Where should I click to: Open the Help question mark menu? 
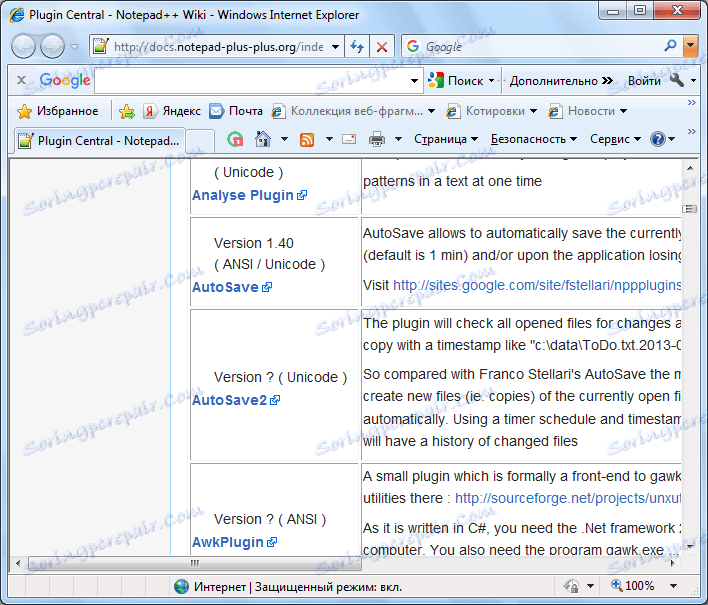[x=662, y=139]
